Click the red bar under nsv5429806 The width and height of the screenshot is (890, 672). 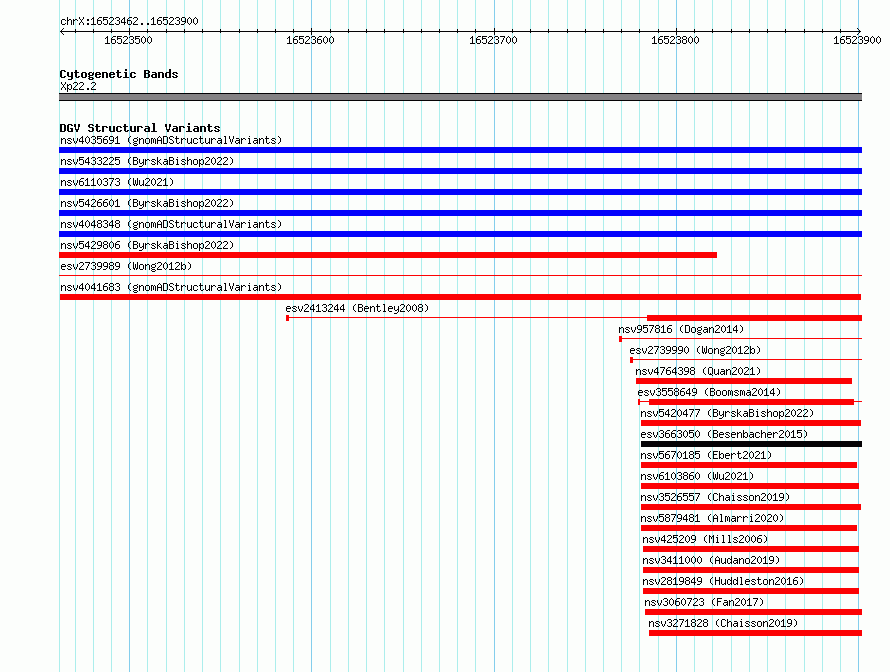(x=388, y=255)
